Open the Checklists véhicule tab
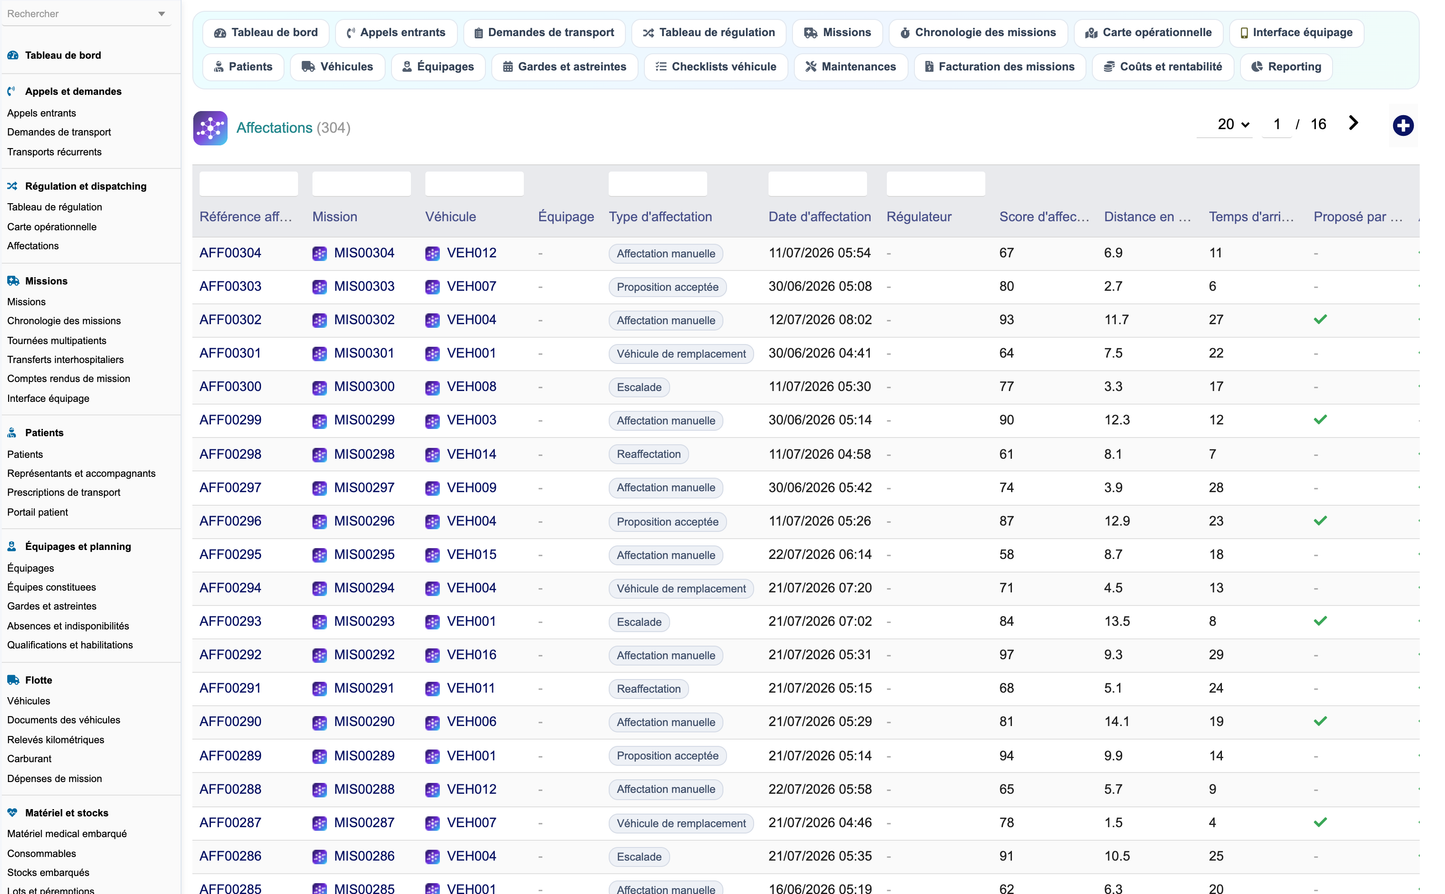The width and height of the screenshot is (1445, 894). [716, 67]
